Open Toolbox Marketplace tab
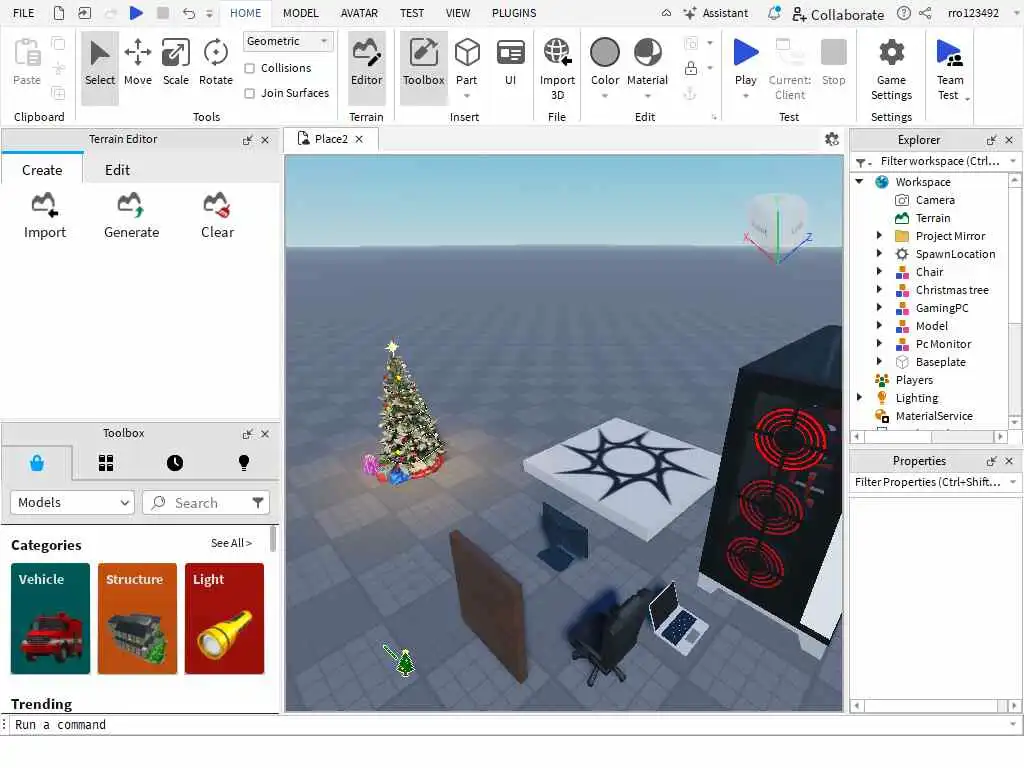Image resolution: width=1024 pixels, height=768 pixels. tap(37, 463)
